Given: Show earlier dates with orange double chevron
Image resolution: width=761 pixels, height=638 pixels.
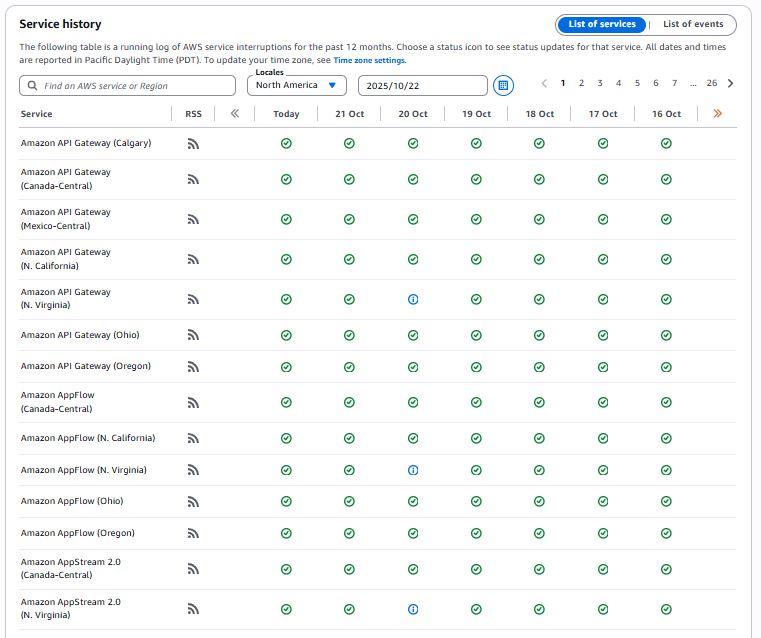Looking at the screenshot, I should pyautogui.click(x=717, y=114).
